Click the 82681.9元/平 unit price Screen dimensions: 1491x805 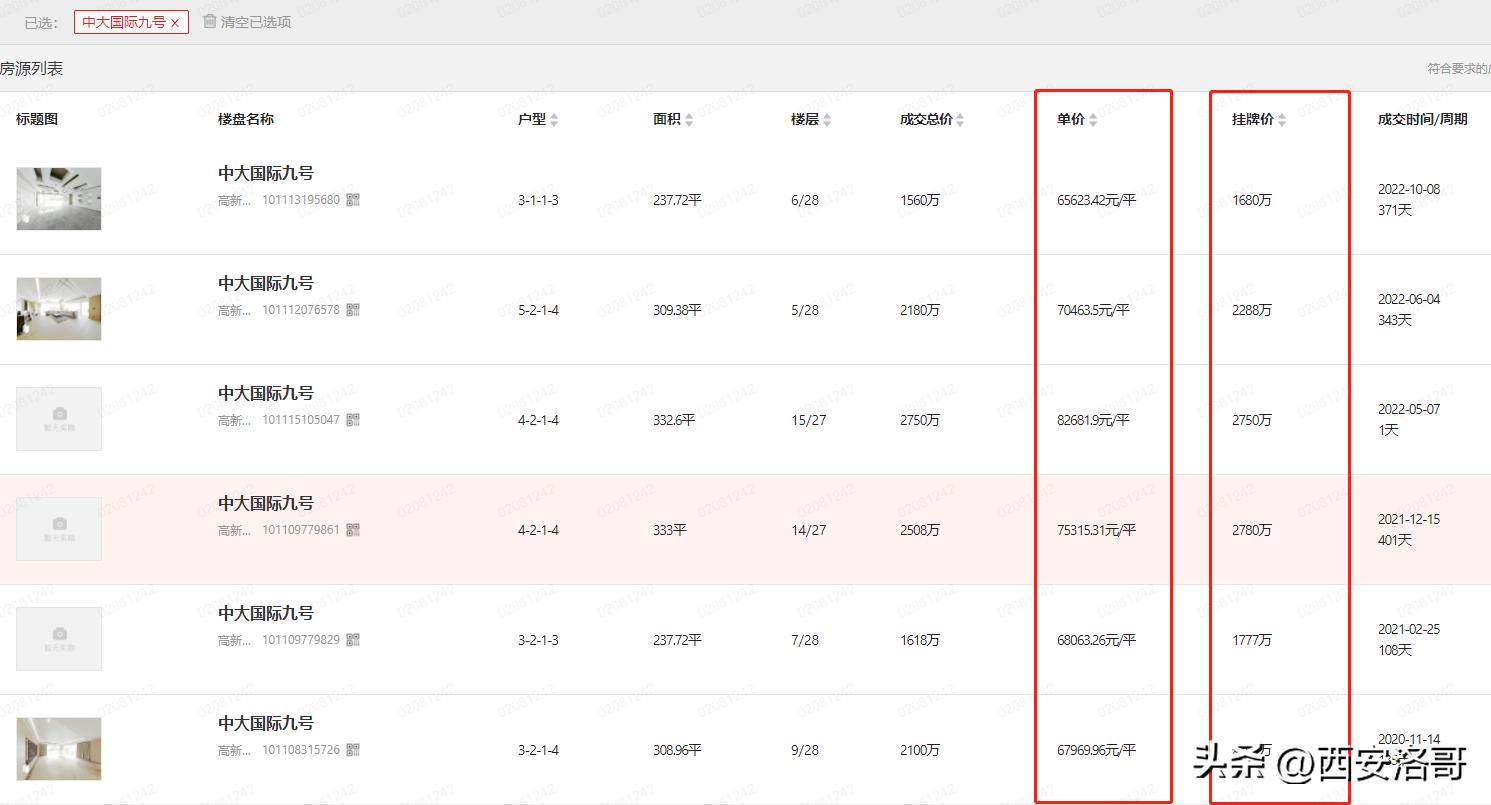[1093, 420]
